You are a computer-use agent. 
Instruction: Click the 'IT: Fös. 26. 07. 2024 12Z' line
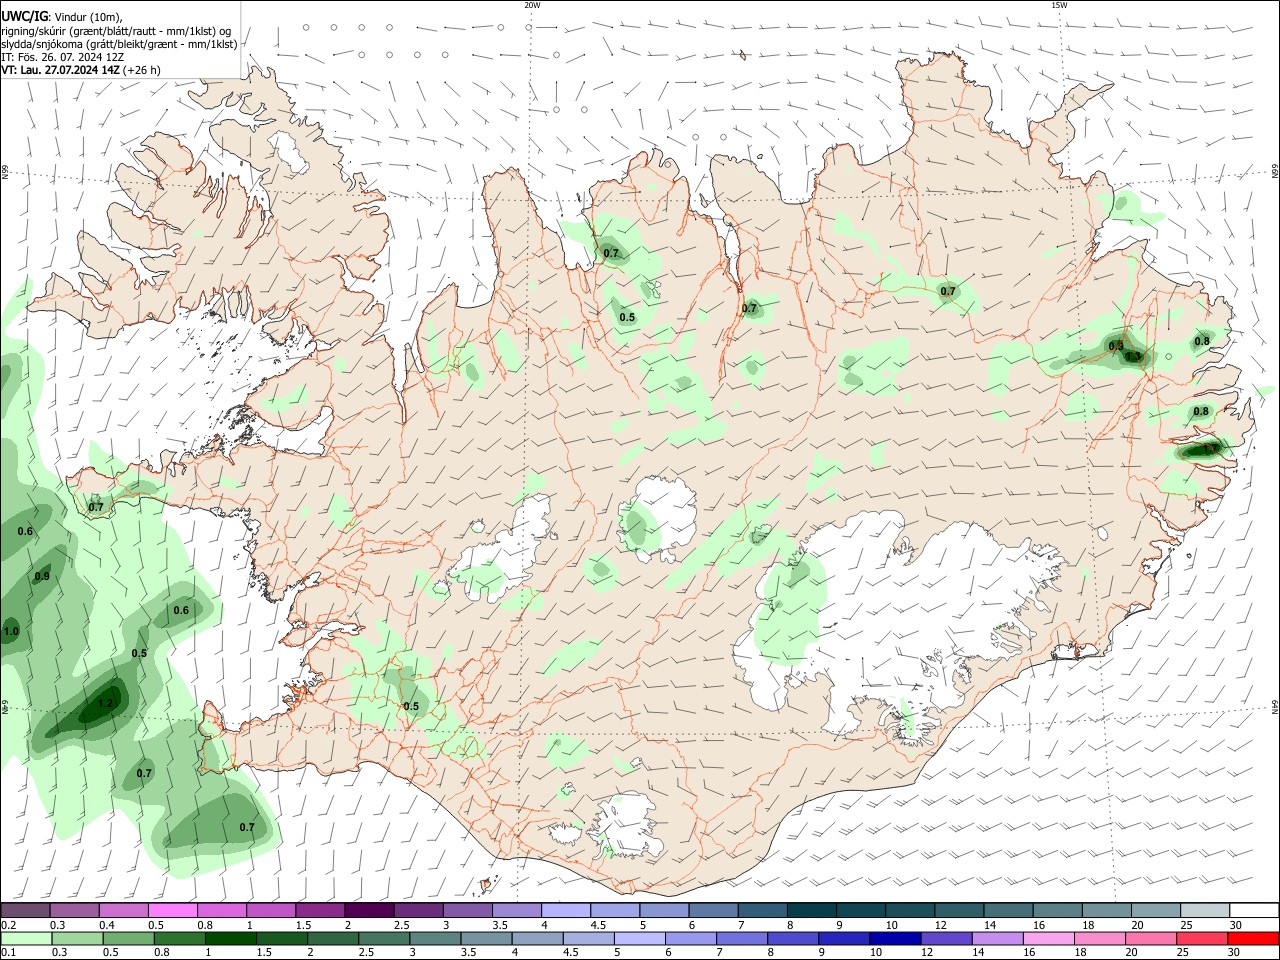(63, 57)
